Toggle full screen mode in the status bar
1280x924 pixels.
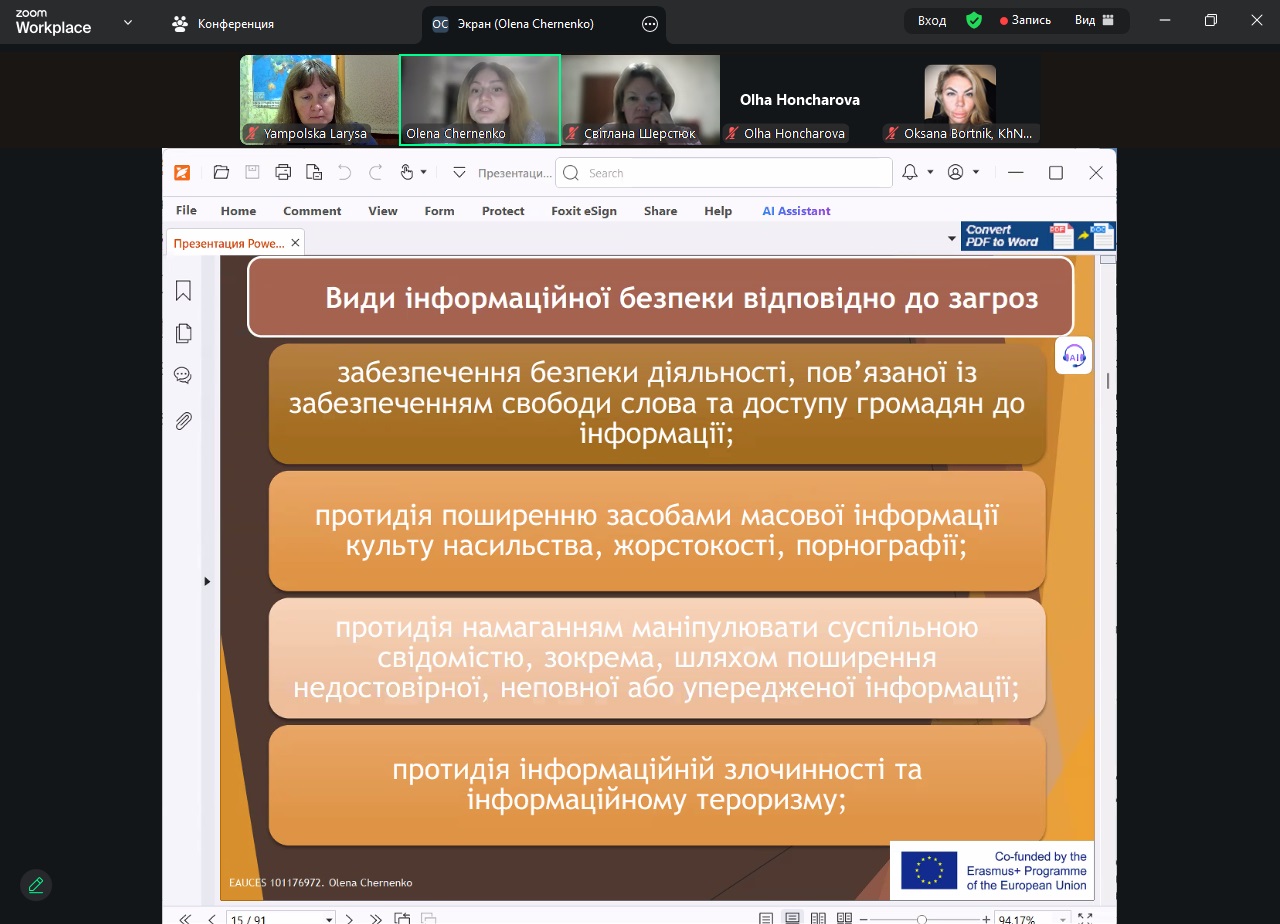click(x=1085, y=918)
